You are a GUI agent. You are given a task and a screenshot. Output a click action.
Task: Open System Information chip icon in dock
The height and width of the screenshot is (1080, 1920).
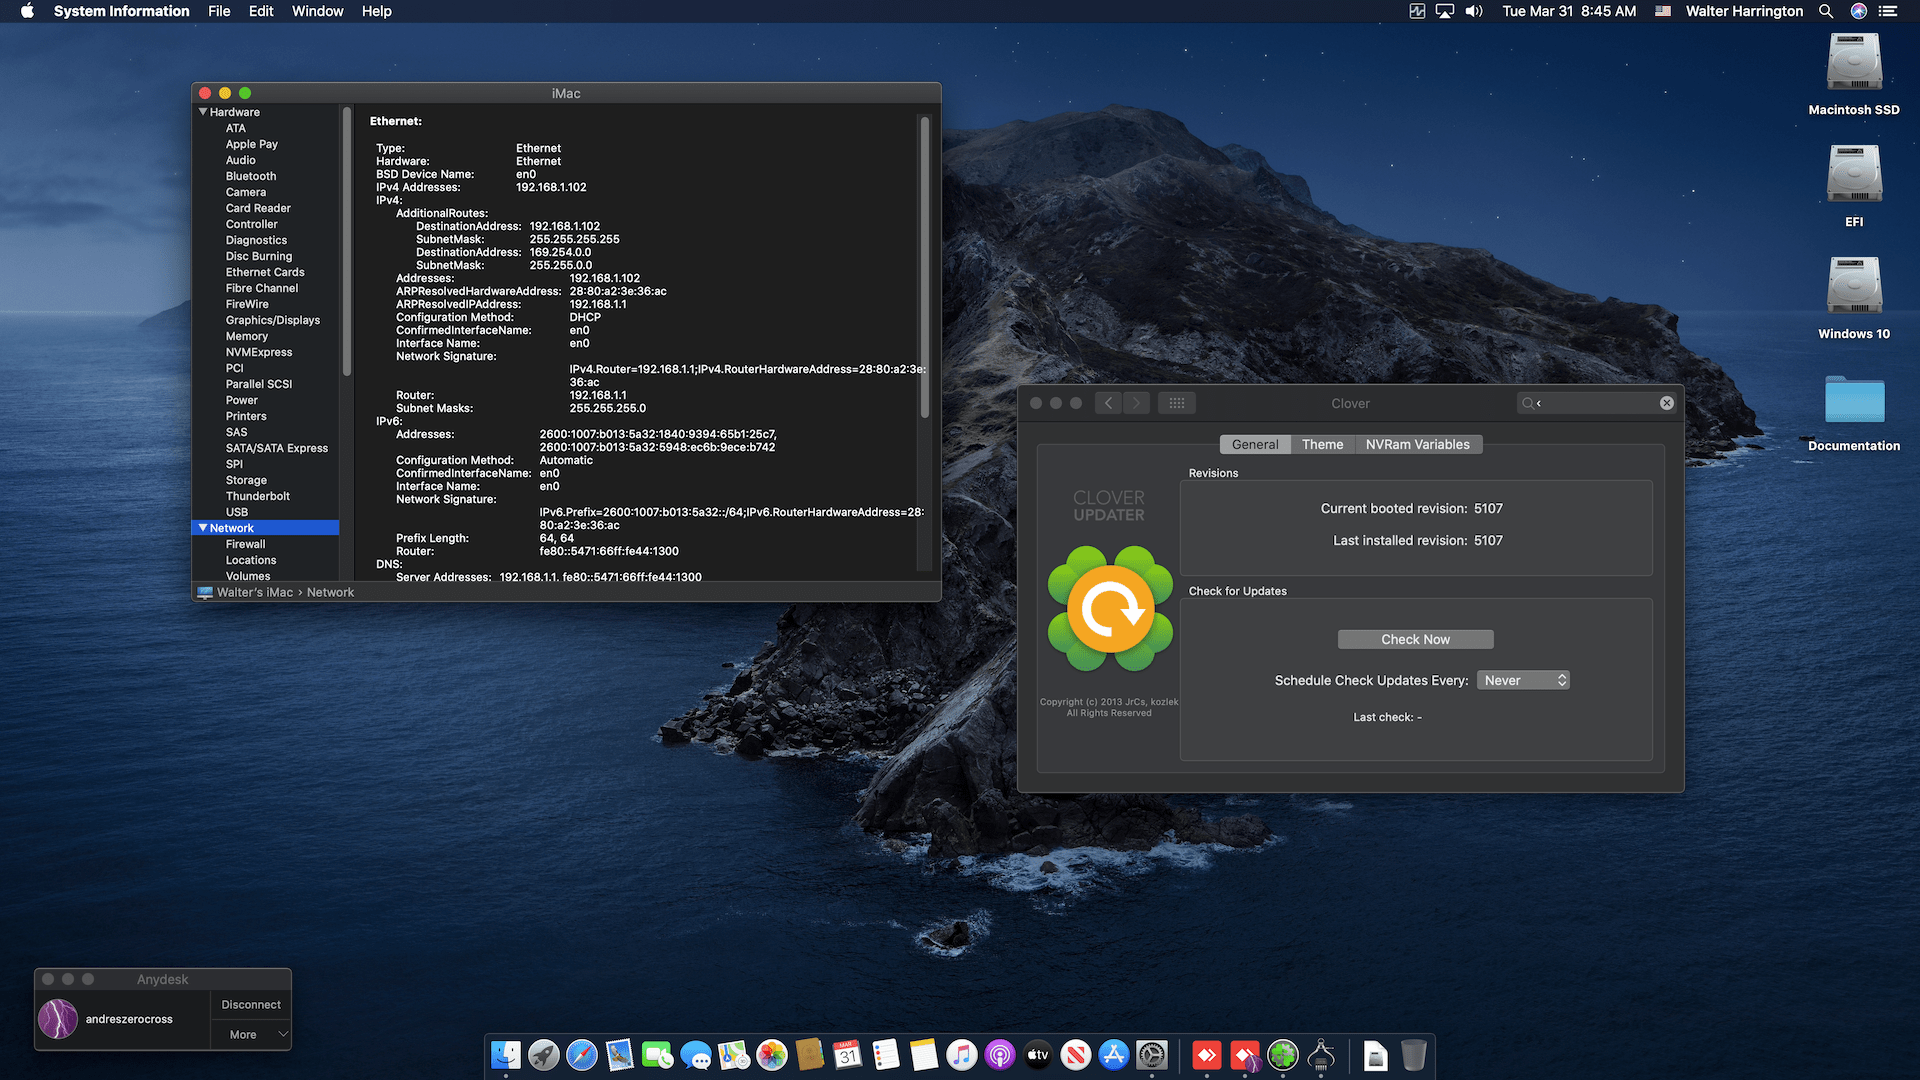(x=1321, y=1055)
